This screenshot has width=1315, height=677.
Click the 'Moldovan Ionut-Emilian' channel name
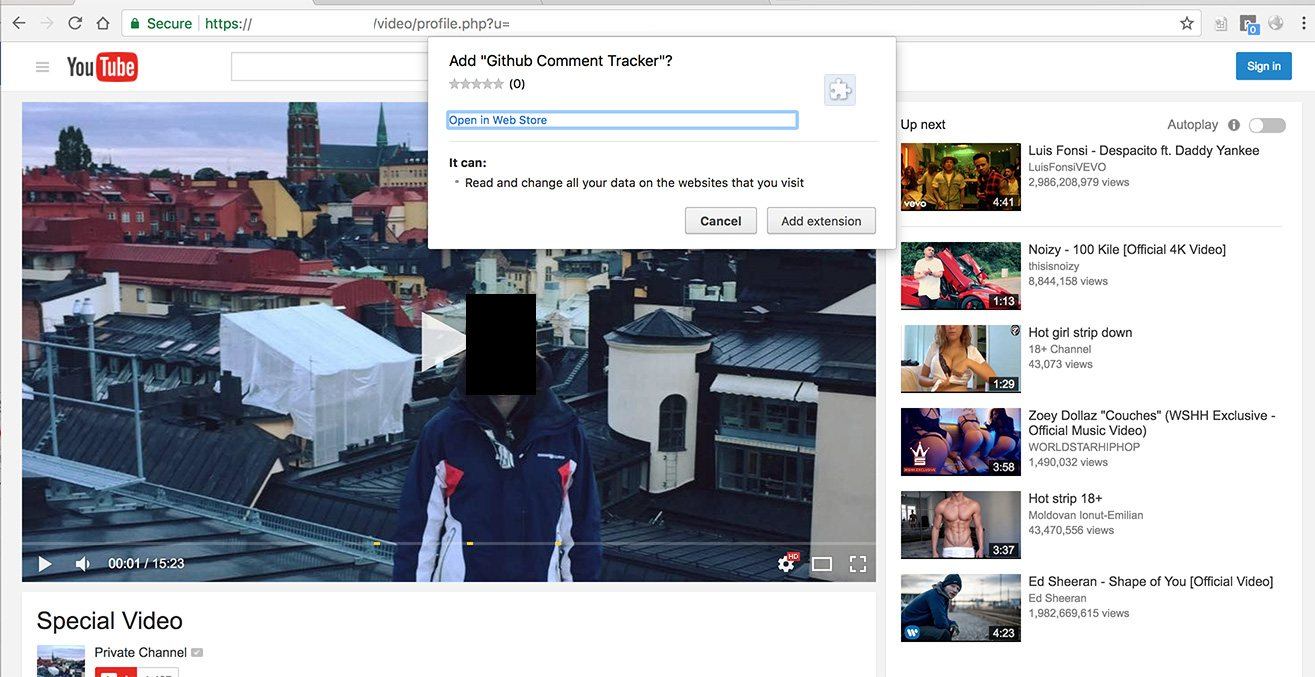point(1086,515)
